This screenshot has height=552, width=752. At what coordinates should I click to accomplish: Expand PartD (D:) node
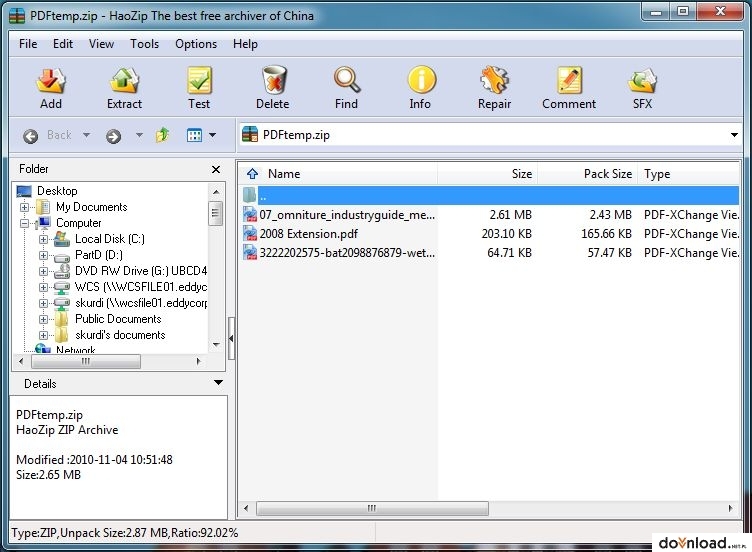click(x=44, y=255)
